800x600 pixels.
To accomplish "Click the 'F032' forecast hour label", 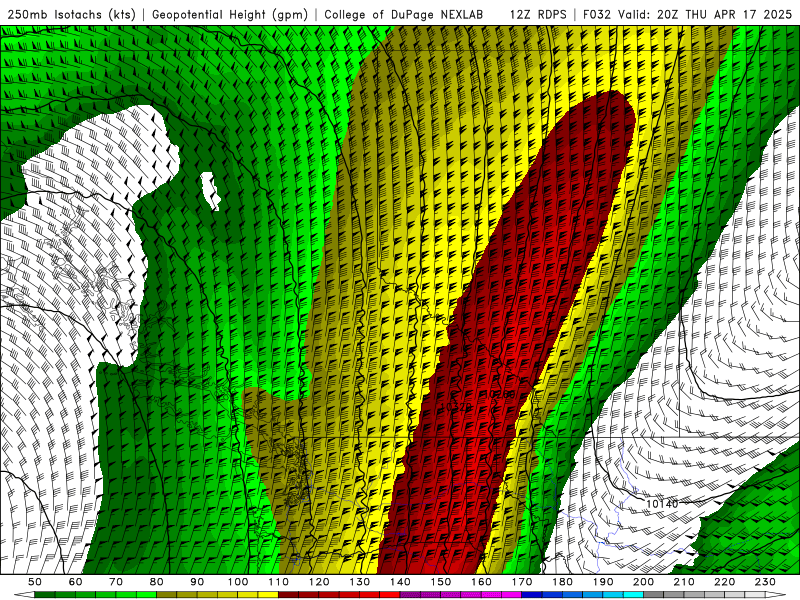I will [597, 14].
